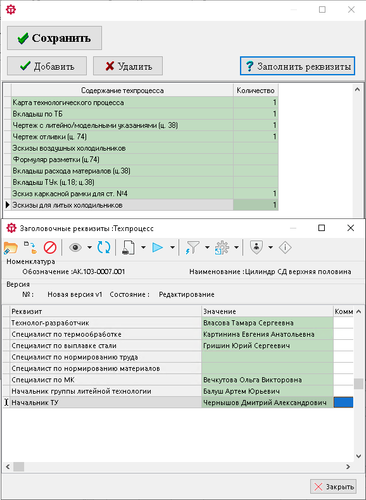Click the red prohibit circle icon

tap(50, 248)
